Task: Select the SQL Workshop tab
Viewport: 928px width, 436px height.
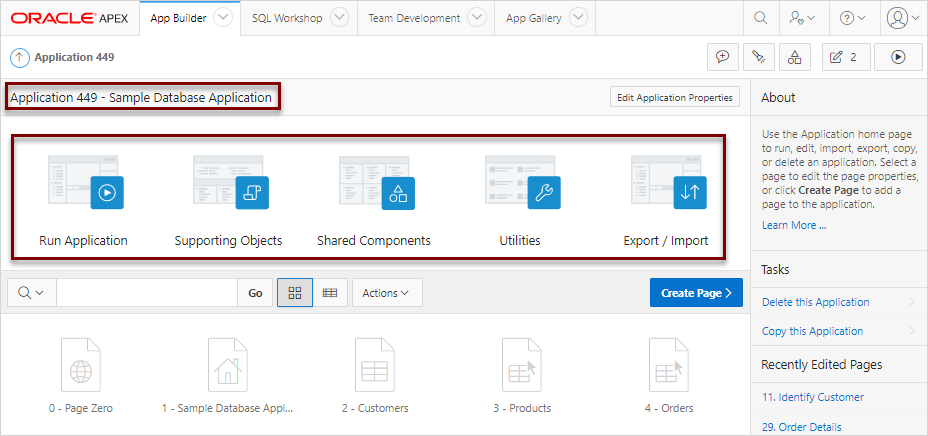Action: point(287,18)
